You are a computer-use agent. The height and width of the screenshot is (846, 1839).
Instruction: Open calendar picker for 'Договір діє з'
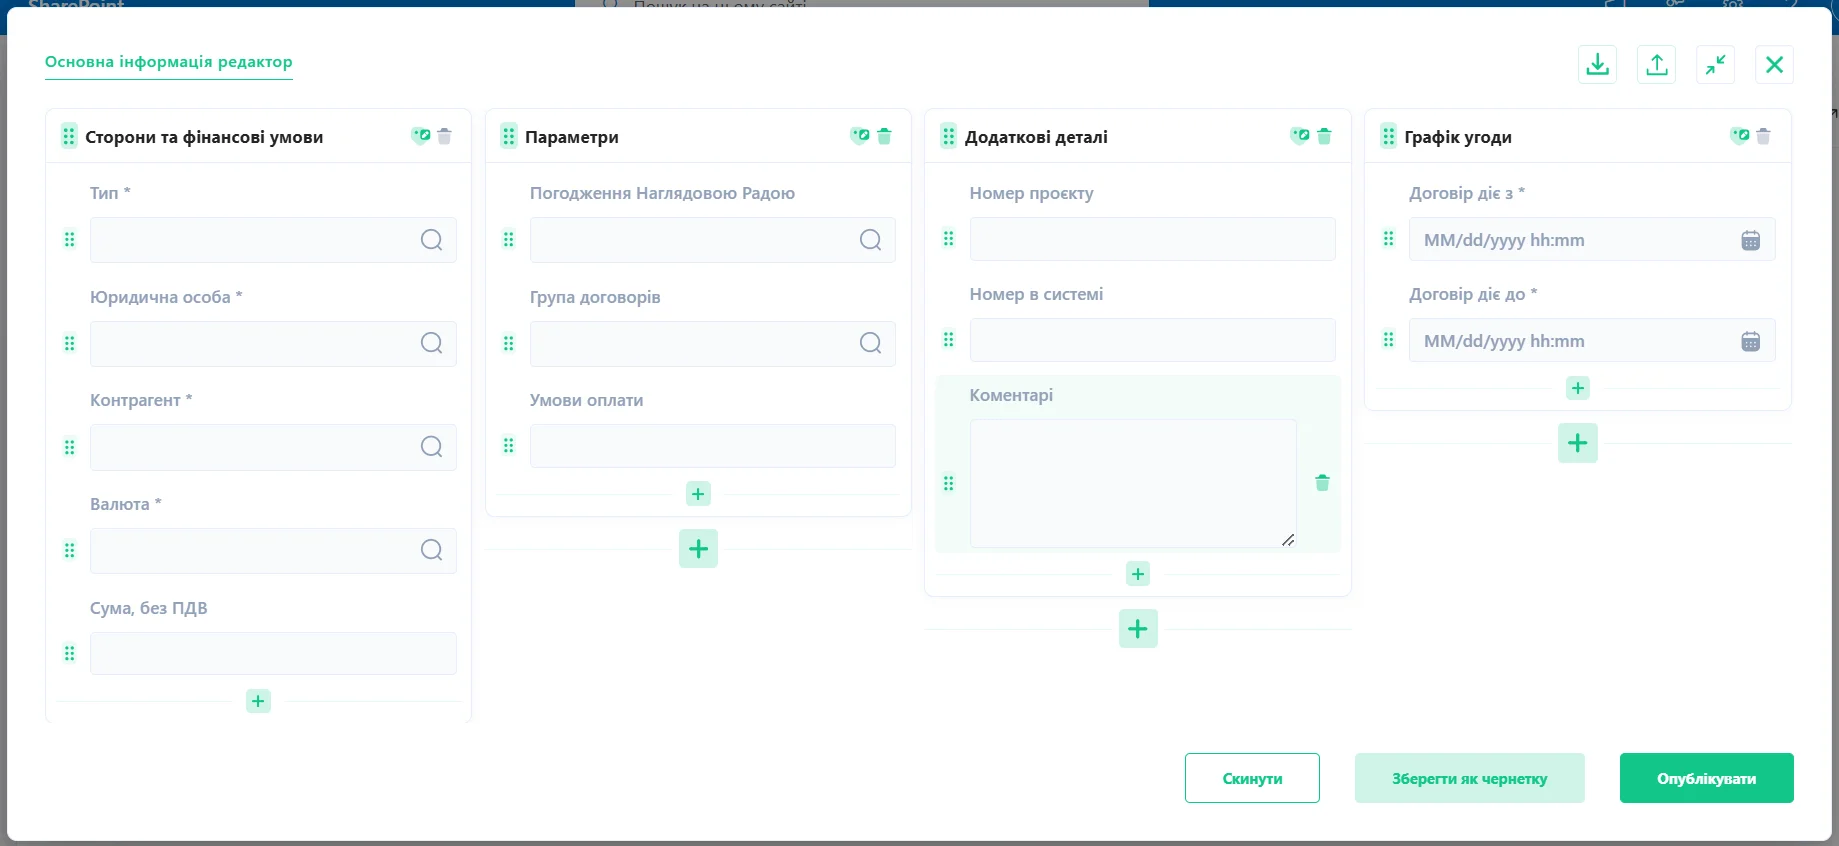click(x=1751, y=240)
